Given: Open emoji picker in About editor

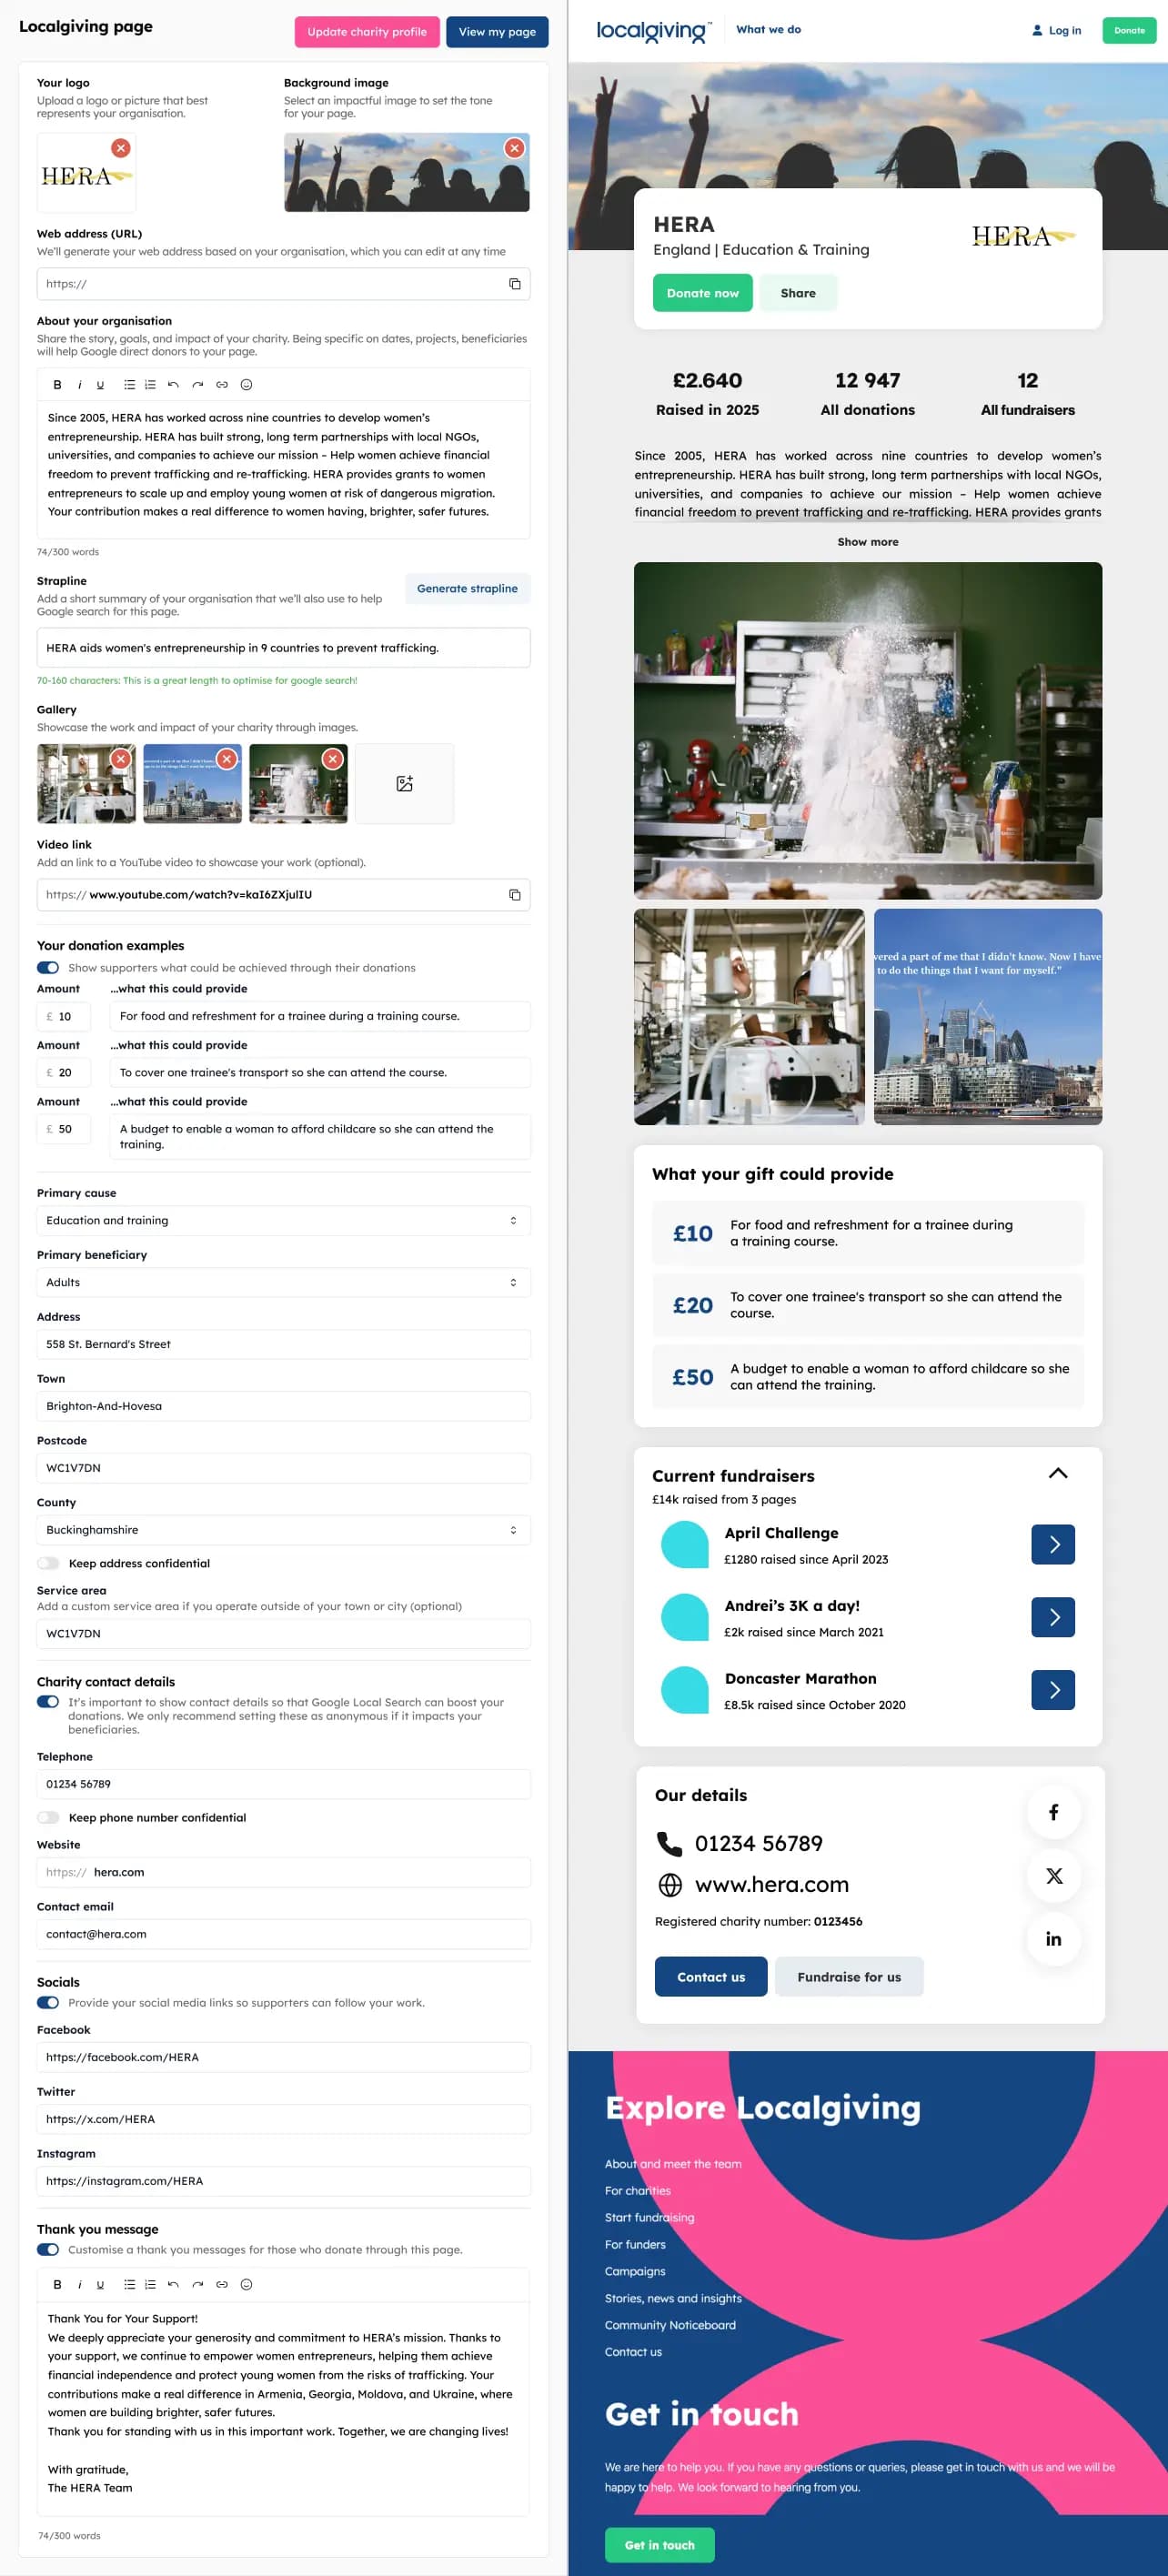Looking at the screenshot, I should [x=246, y=385].
